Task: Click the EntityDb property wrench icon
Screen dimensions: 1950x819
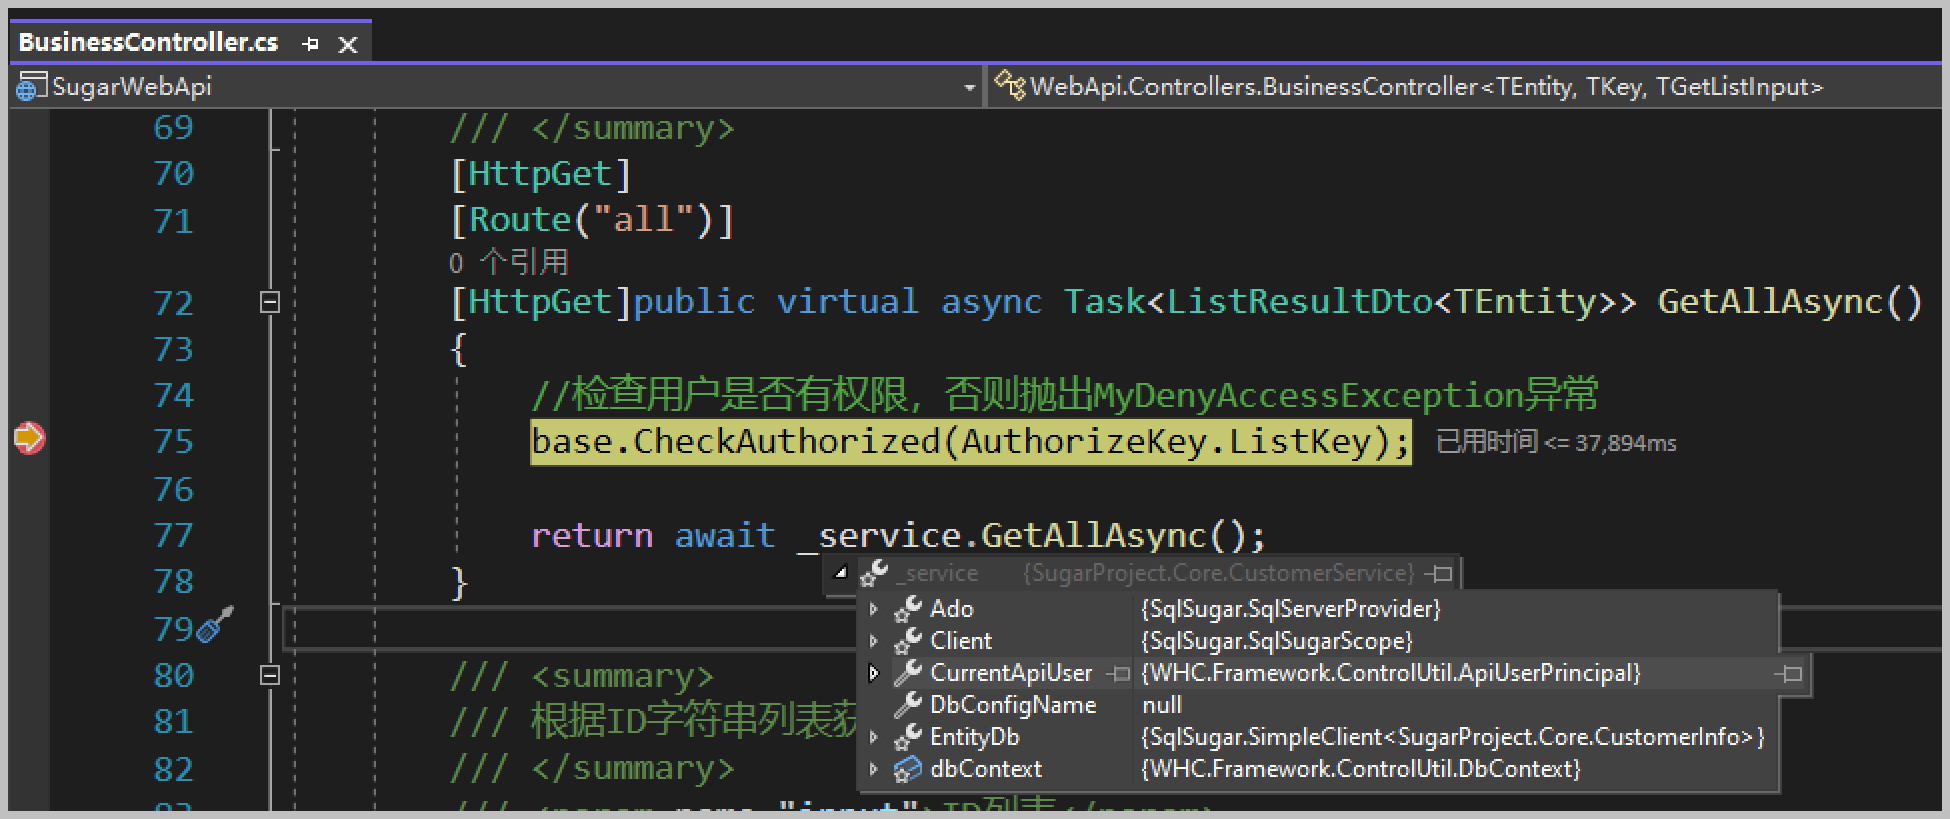Action: [907, 737]
